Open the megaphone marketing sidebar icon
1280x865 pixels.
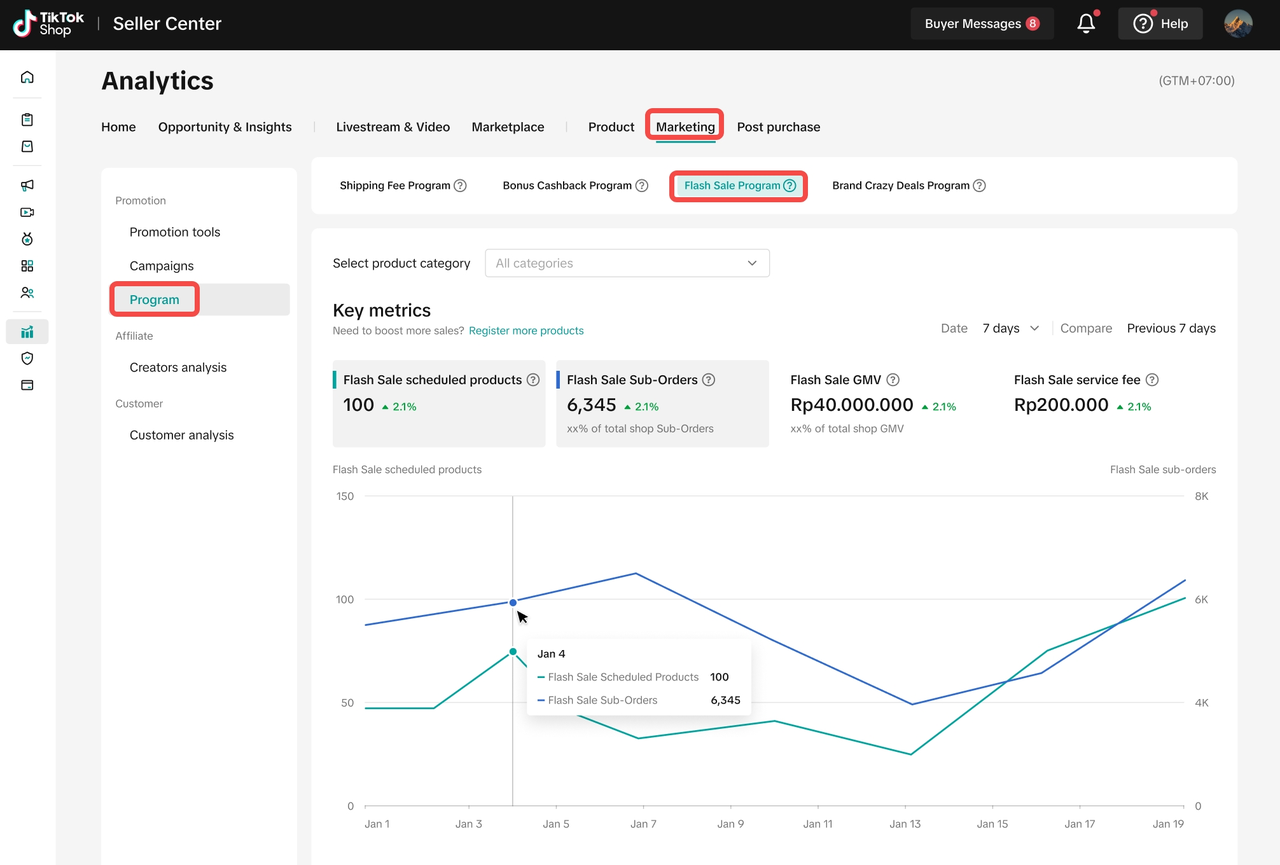27,185
